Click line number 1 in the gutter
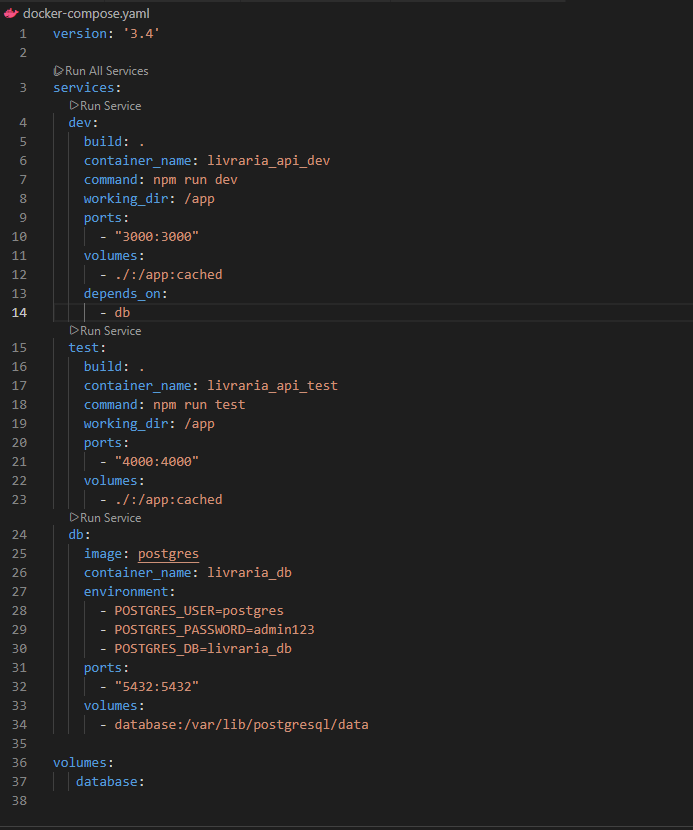The image size is (693, 830). pos(22,34)
